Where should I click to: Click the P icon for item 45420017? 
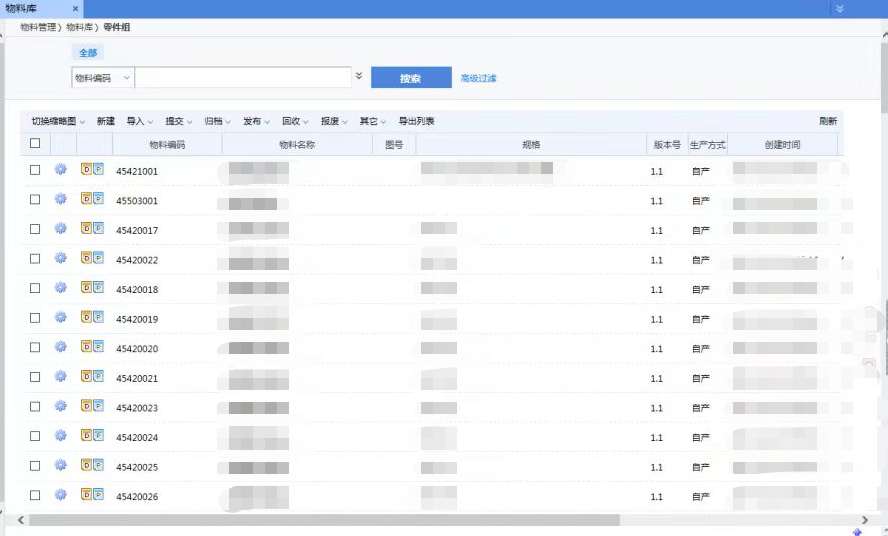coord(98,229)
